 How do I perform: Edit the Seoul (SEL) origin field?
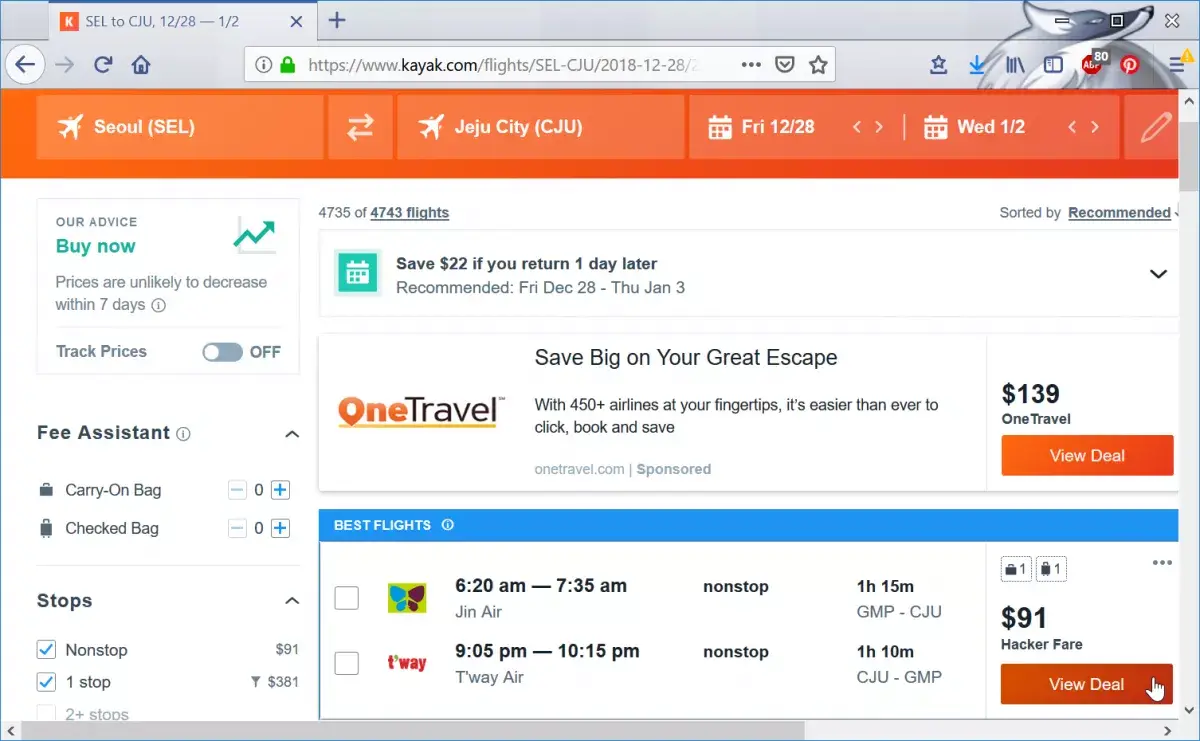[x=180, y=127]
